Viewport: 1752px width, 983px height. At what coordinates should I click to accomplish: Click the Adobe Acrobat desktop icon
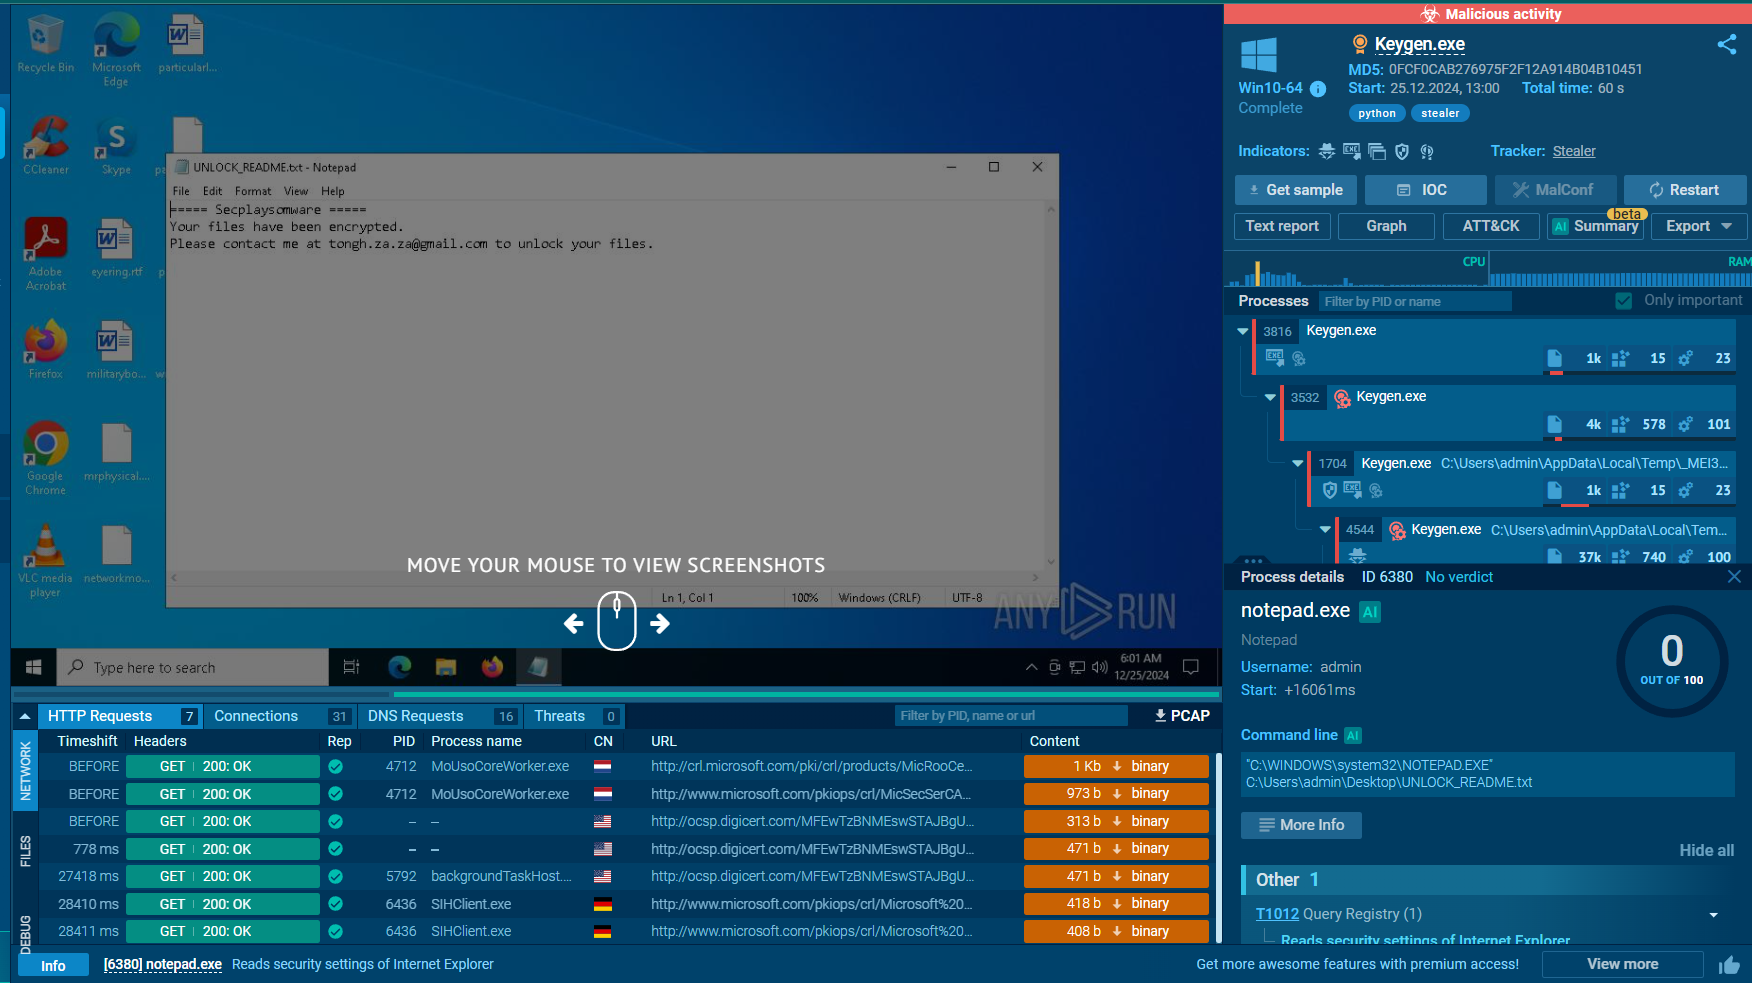45,254
